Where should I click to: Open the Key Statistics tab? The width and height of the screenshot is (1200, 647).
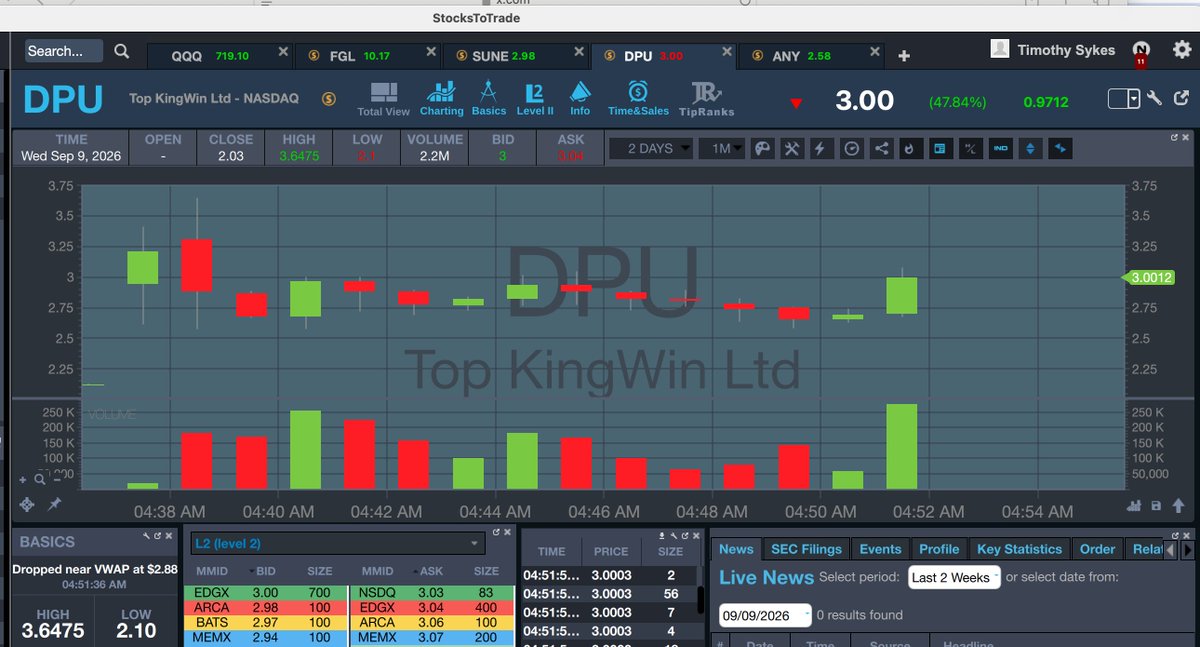(1019, 549)
